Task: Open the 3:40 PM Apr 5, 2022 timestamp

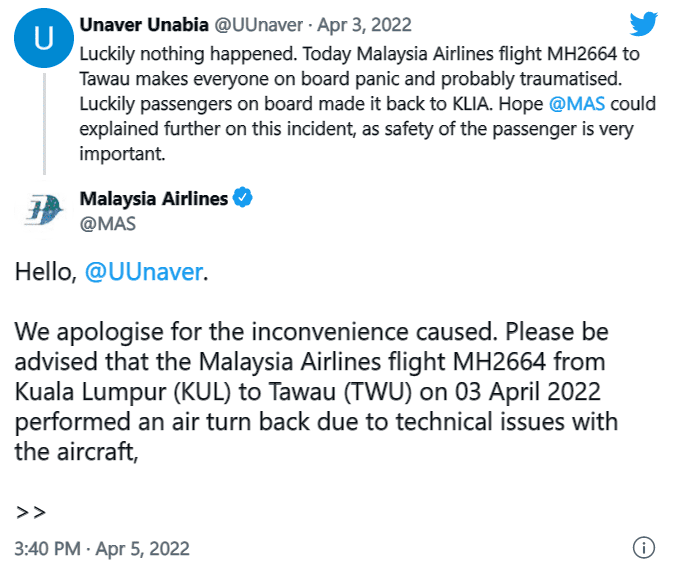Action: (x=102, y=549)
